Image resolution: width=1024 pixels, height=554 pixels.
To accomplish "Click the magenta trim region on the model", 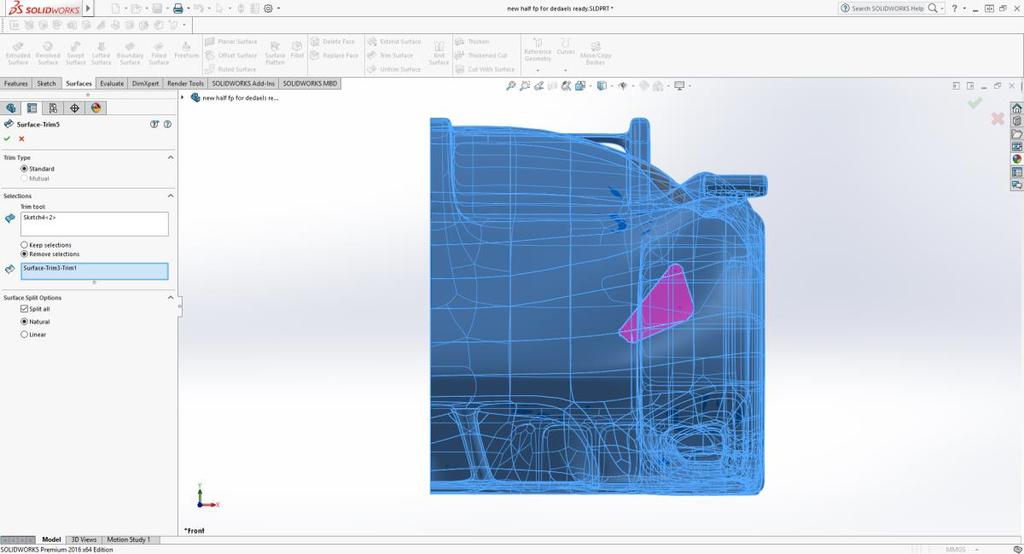I will click(x=661, y=304).
